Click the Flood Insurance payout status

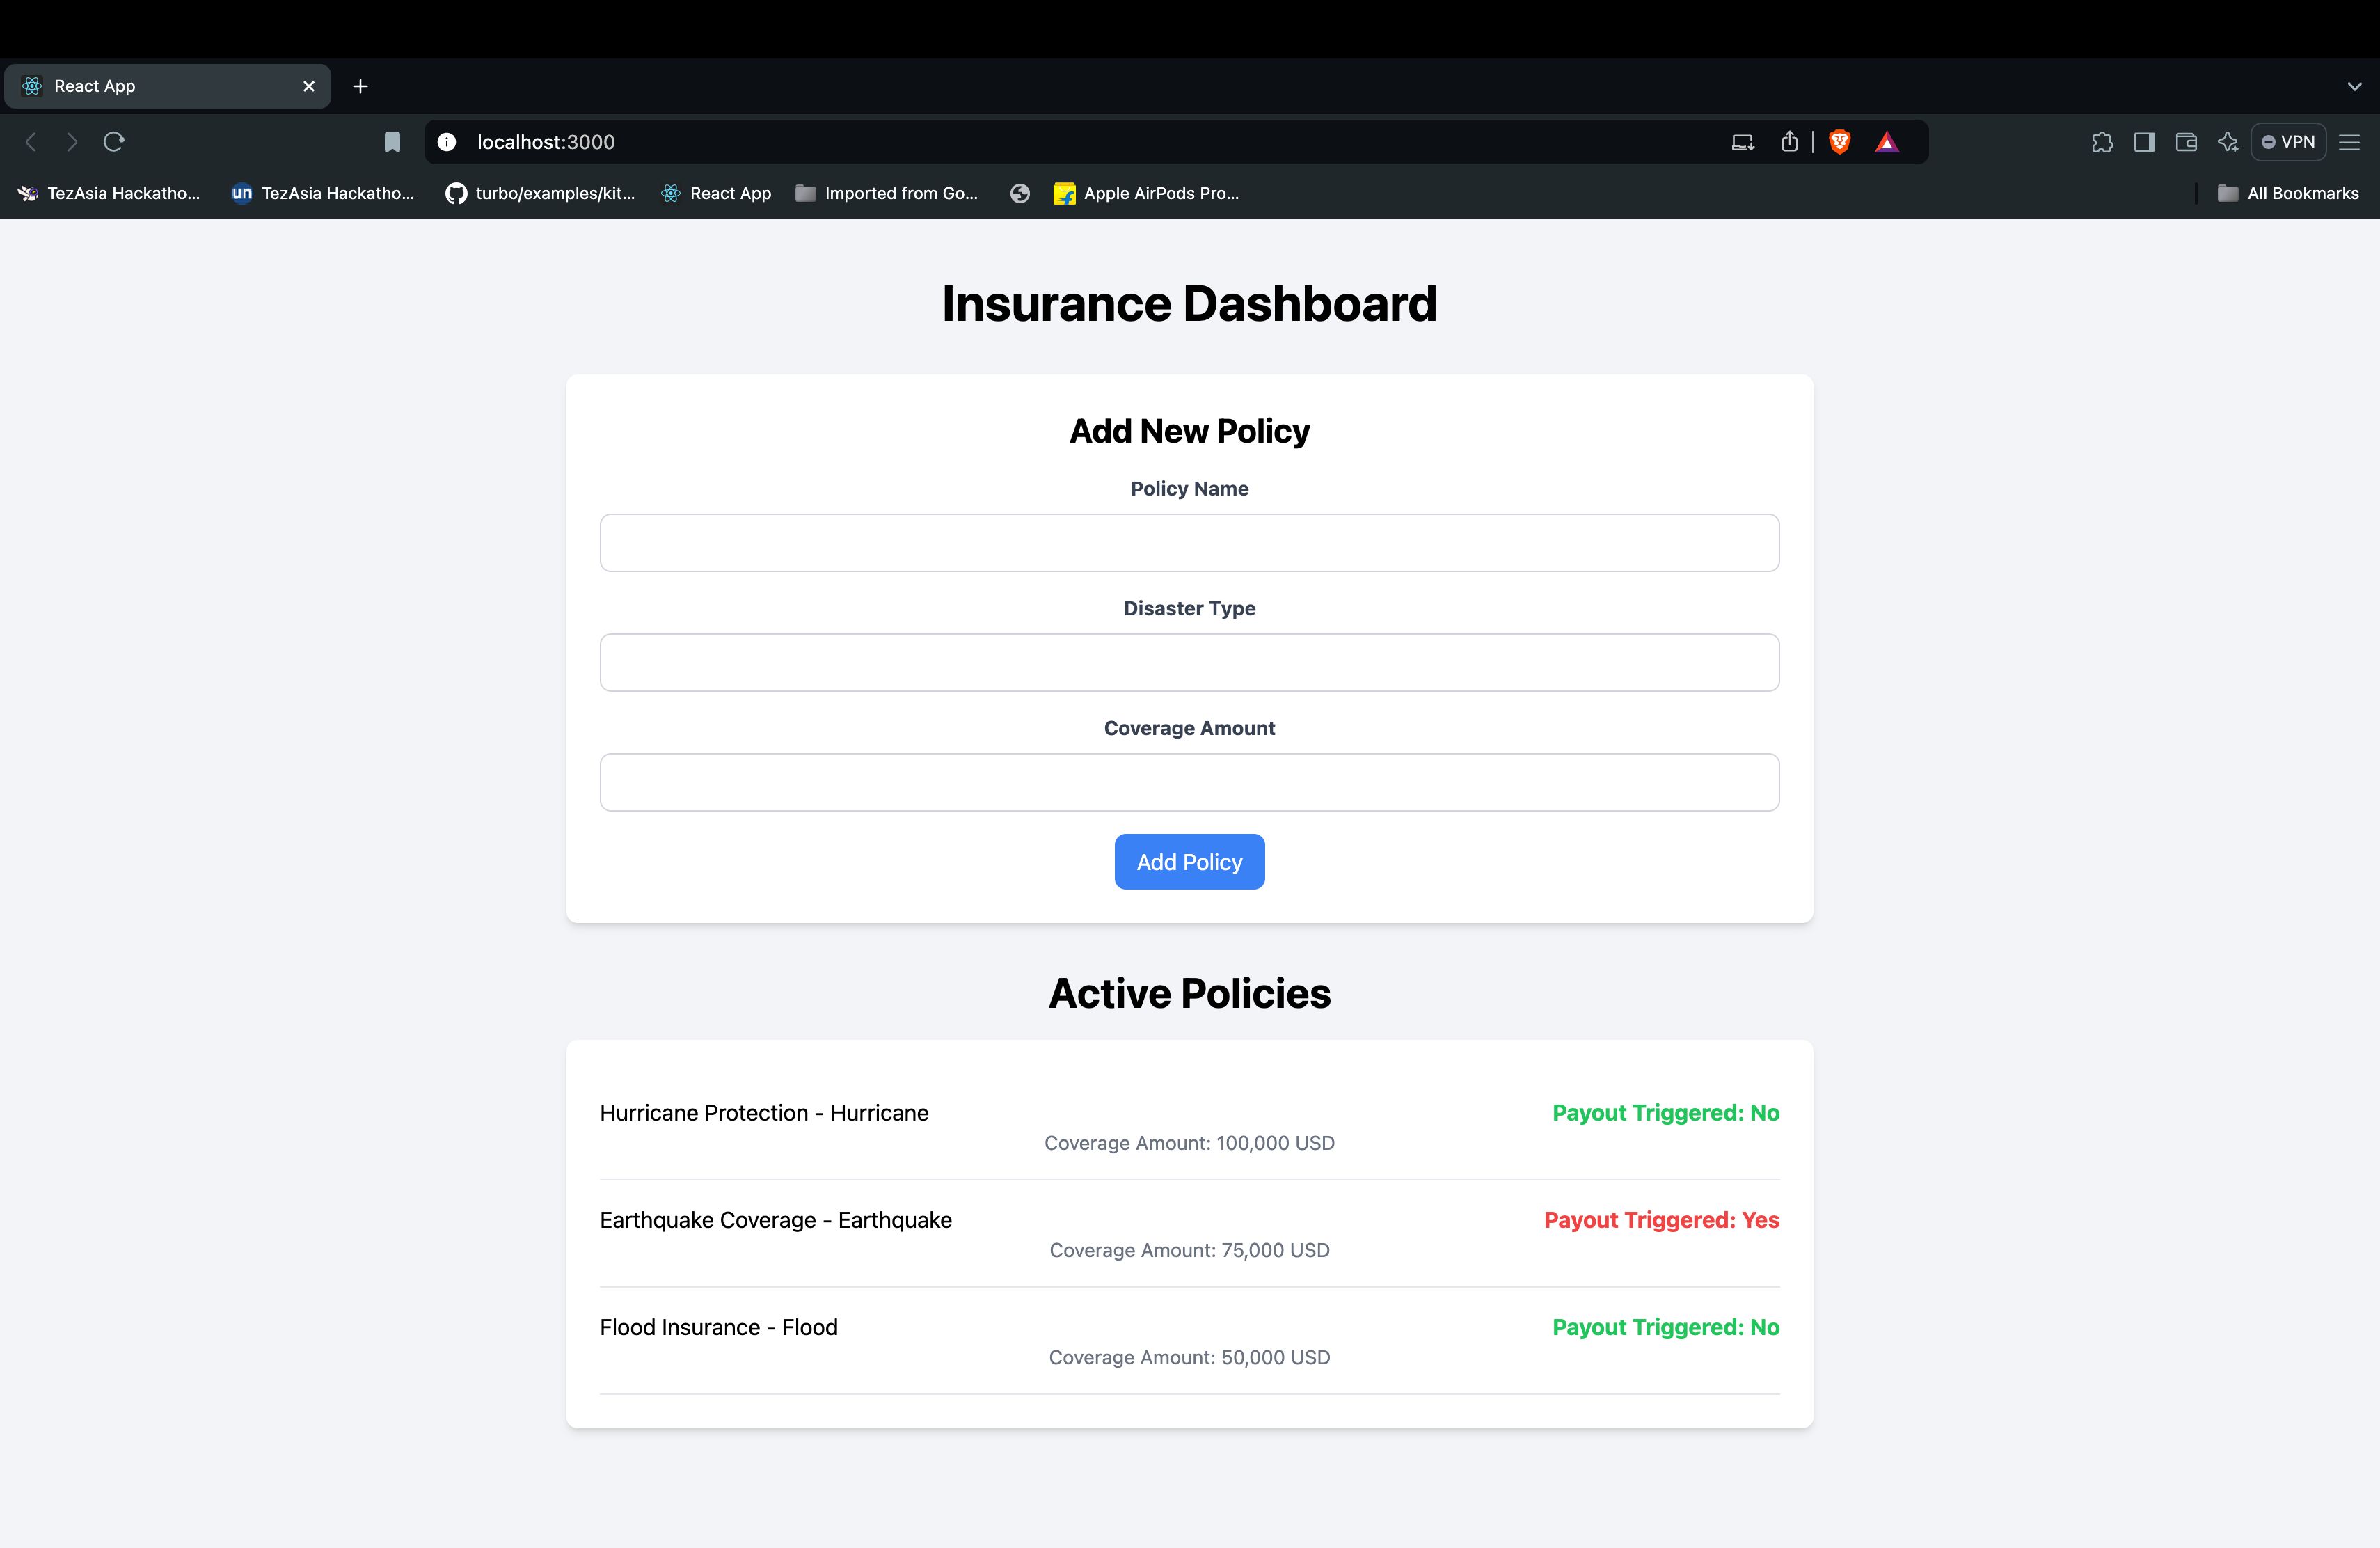pos(1665,1326)
